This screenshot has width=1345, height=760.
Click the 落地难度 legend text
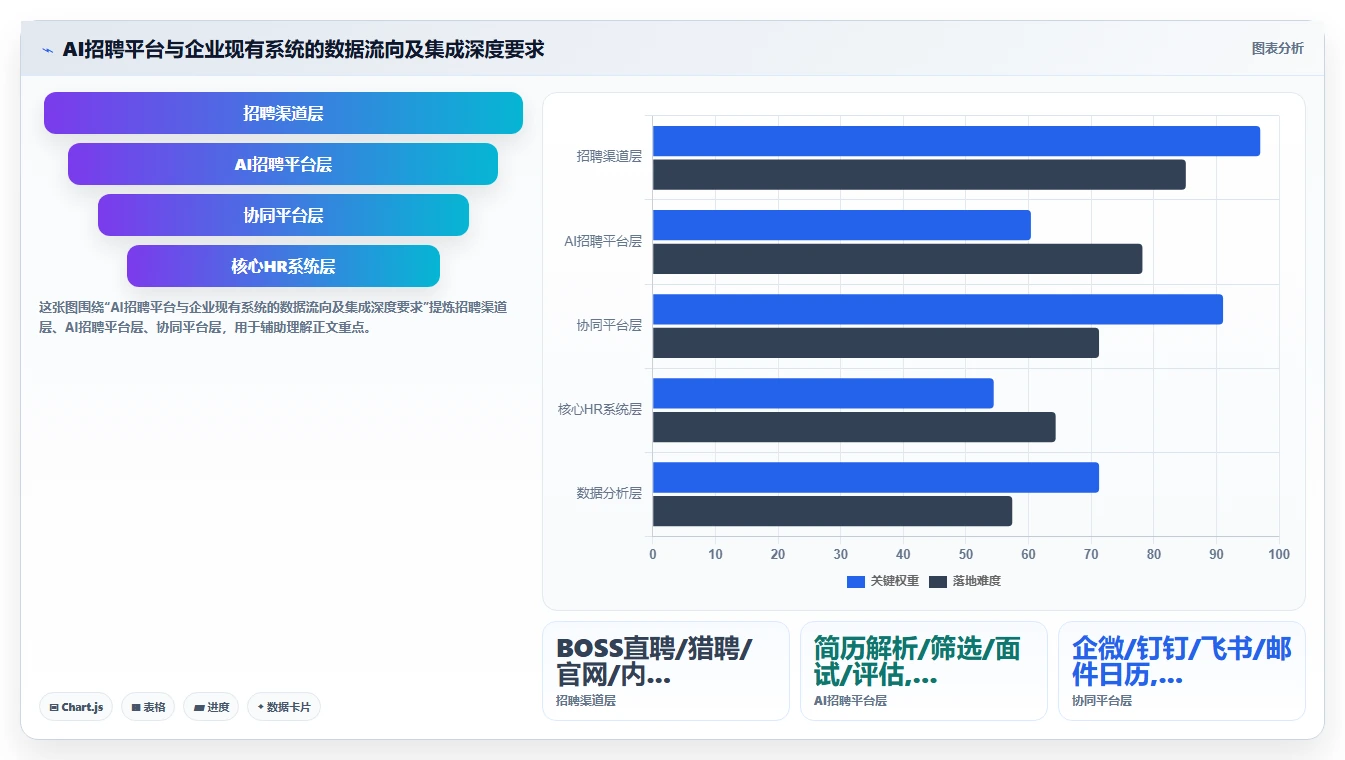click(x=977, y=581)
